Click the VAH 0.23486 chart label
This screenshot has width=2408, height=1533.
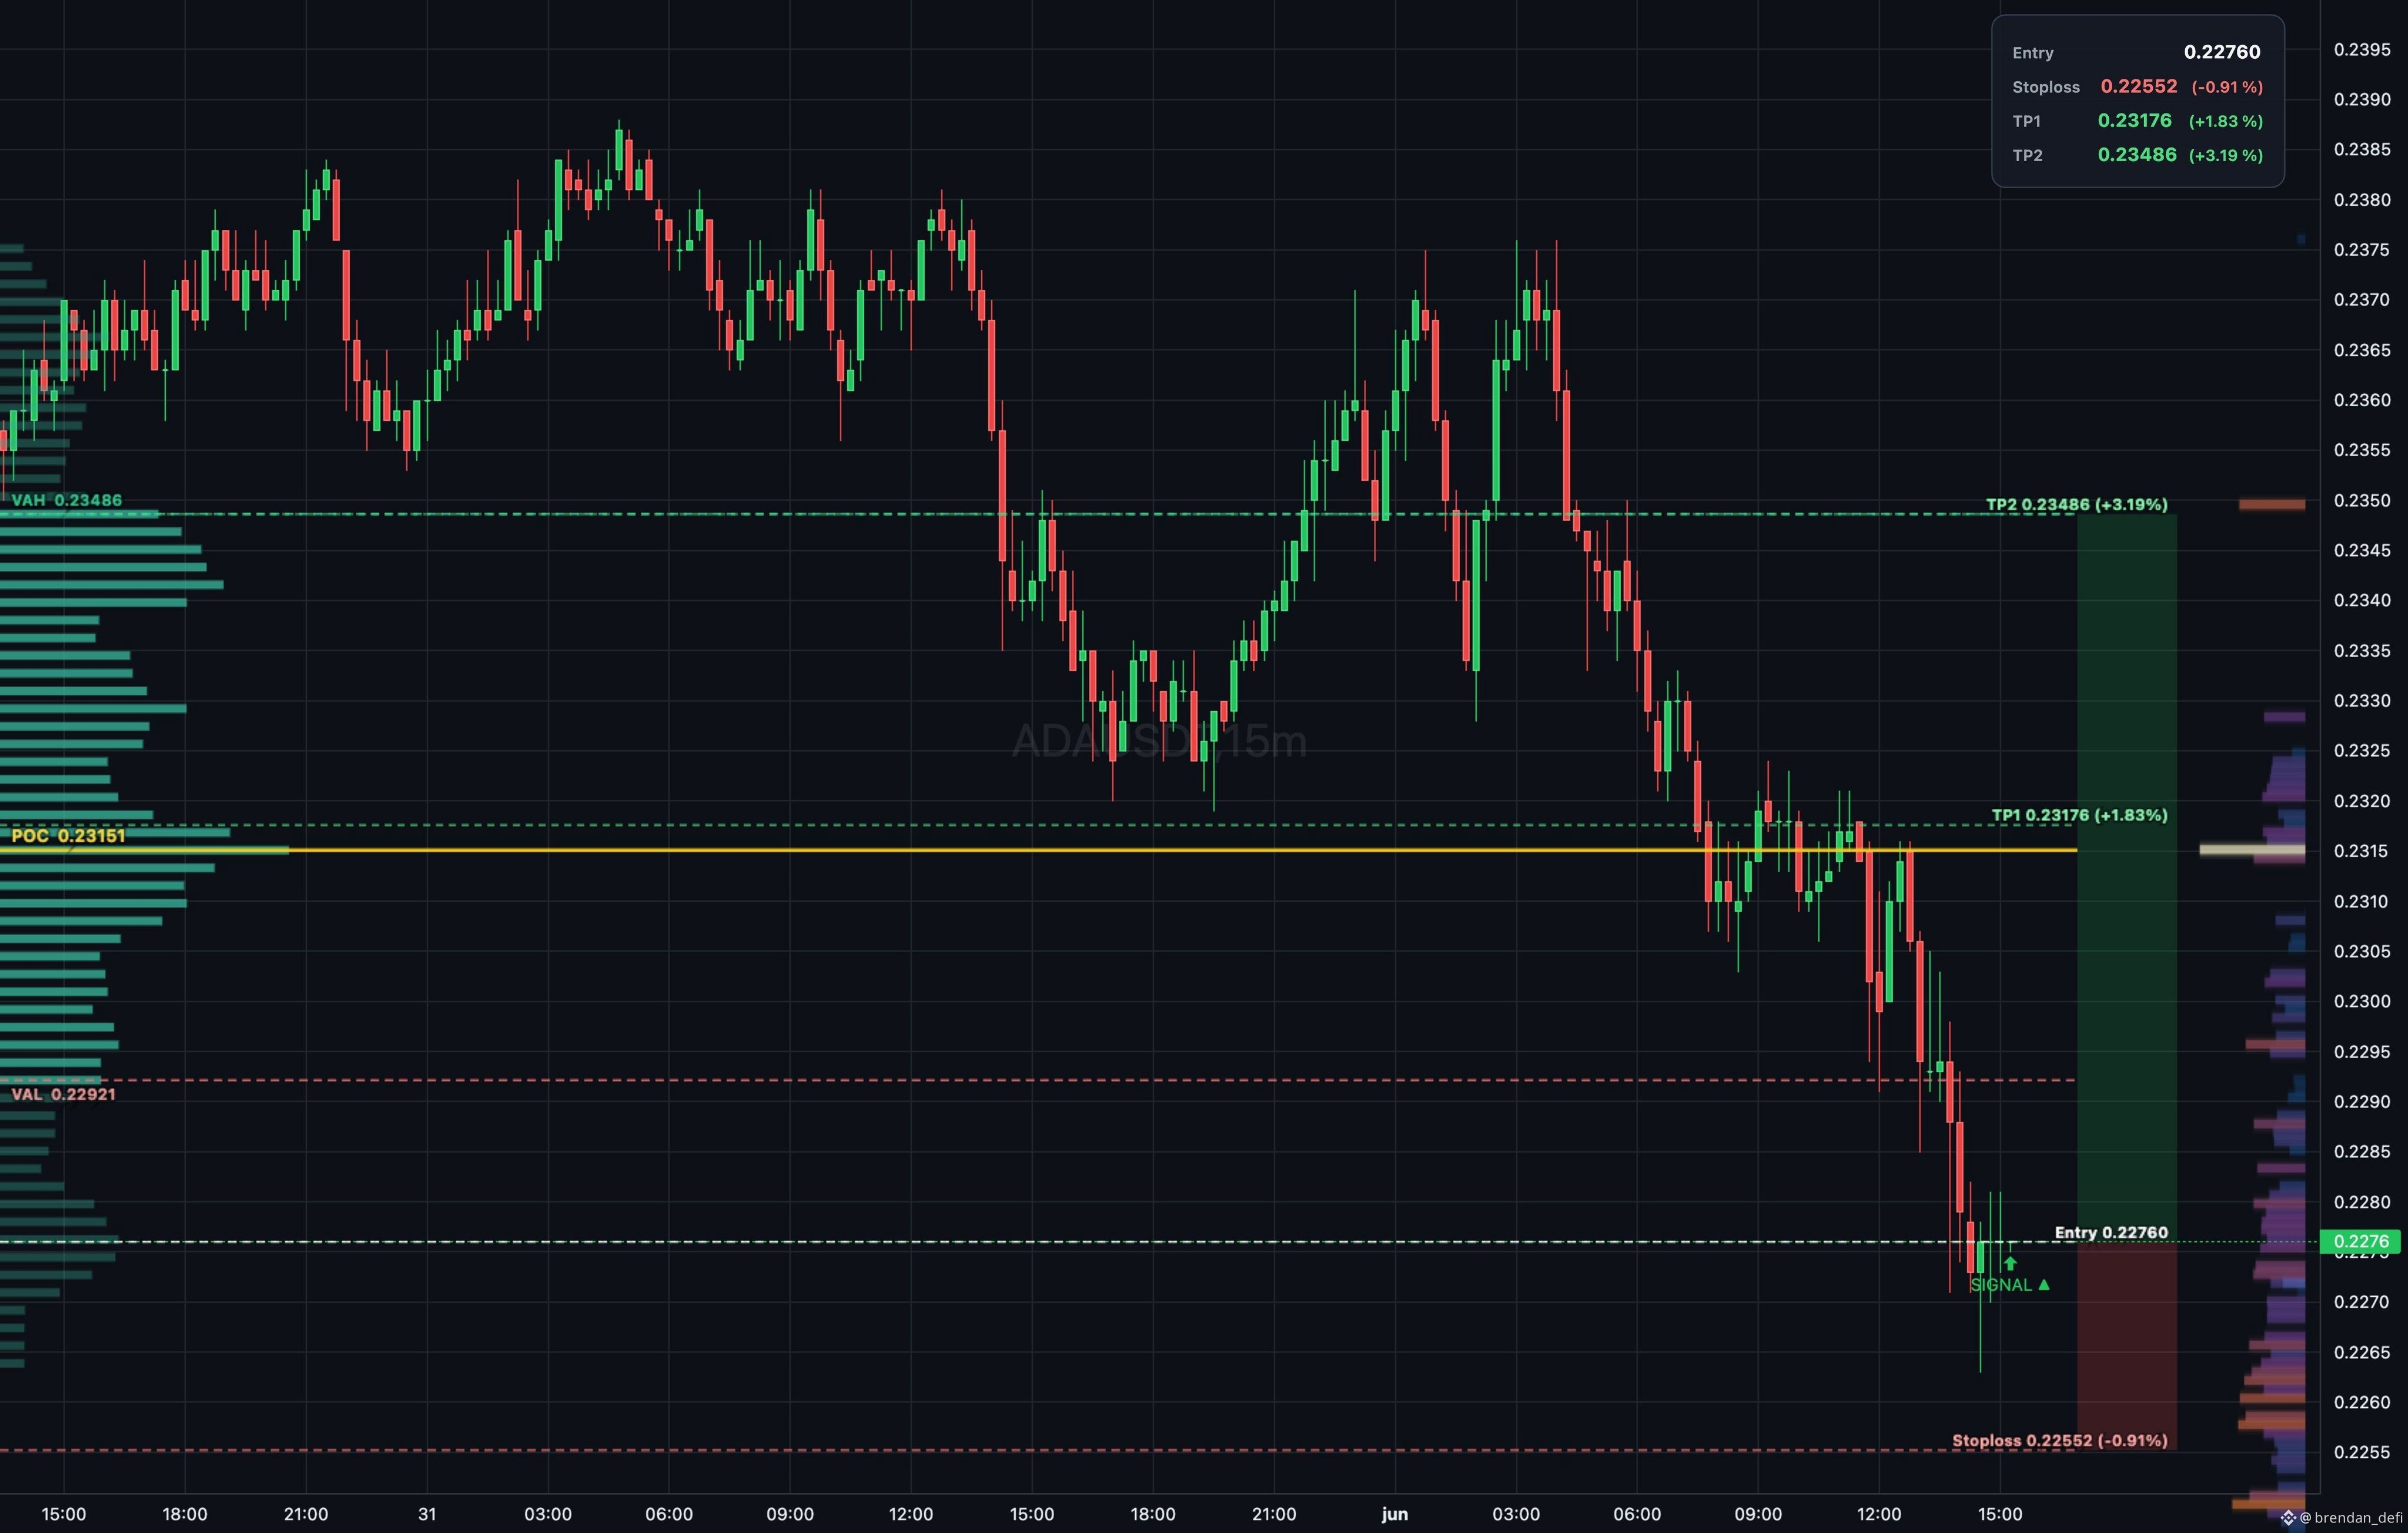tap(67, 500)
